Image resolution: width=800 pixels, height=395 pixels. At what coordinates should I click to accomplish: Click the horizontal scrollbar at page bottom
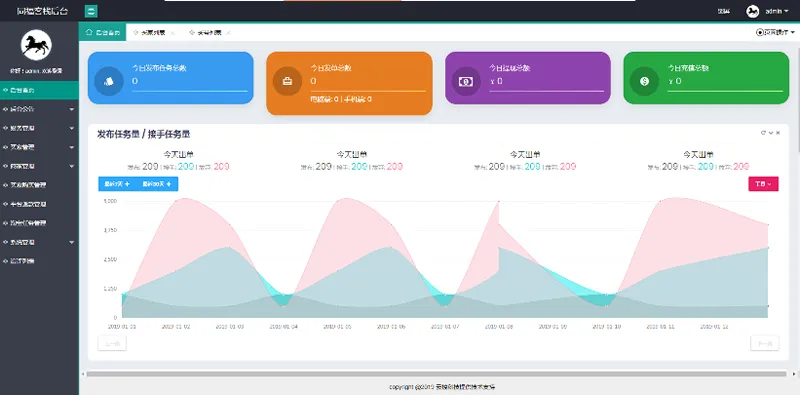[436, 374]
